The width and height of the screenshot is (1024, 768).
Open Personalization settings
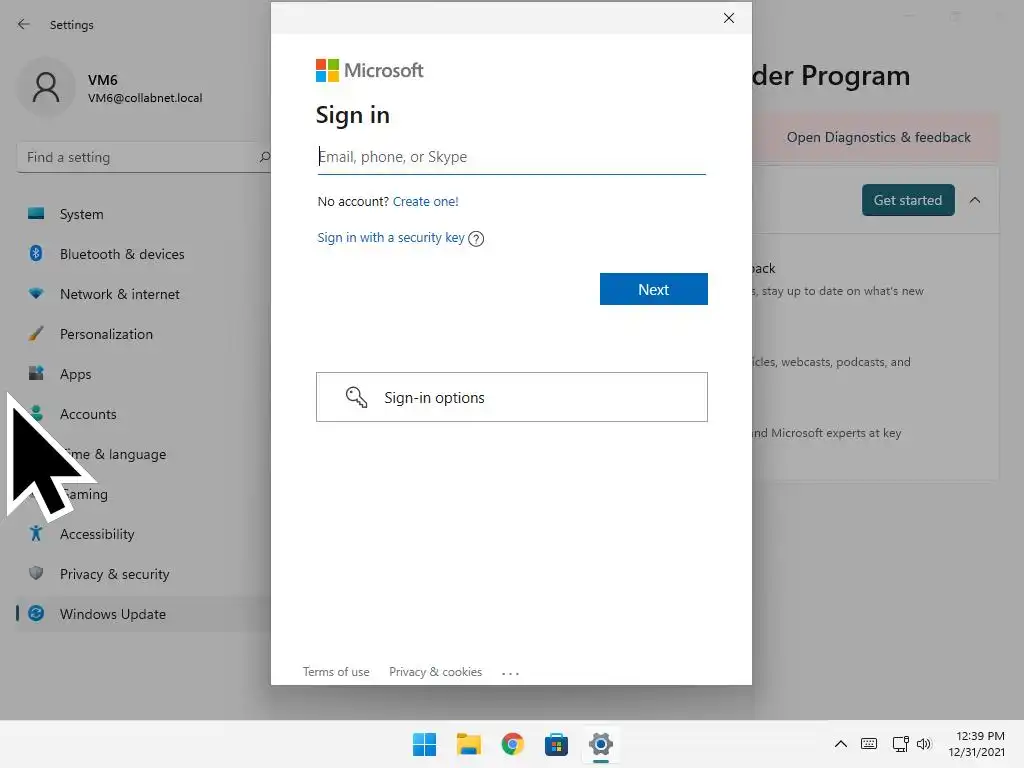[x=106, y=334]
